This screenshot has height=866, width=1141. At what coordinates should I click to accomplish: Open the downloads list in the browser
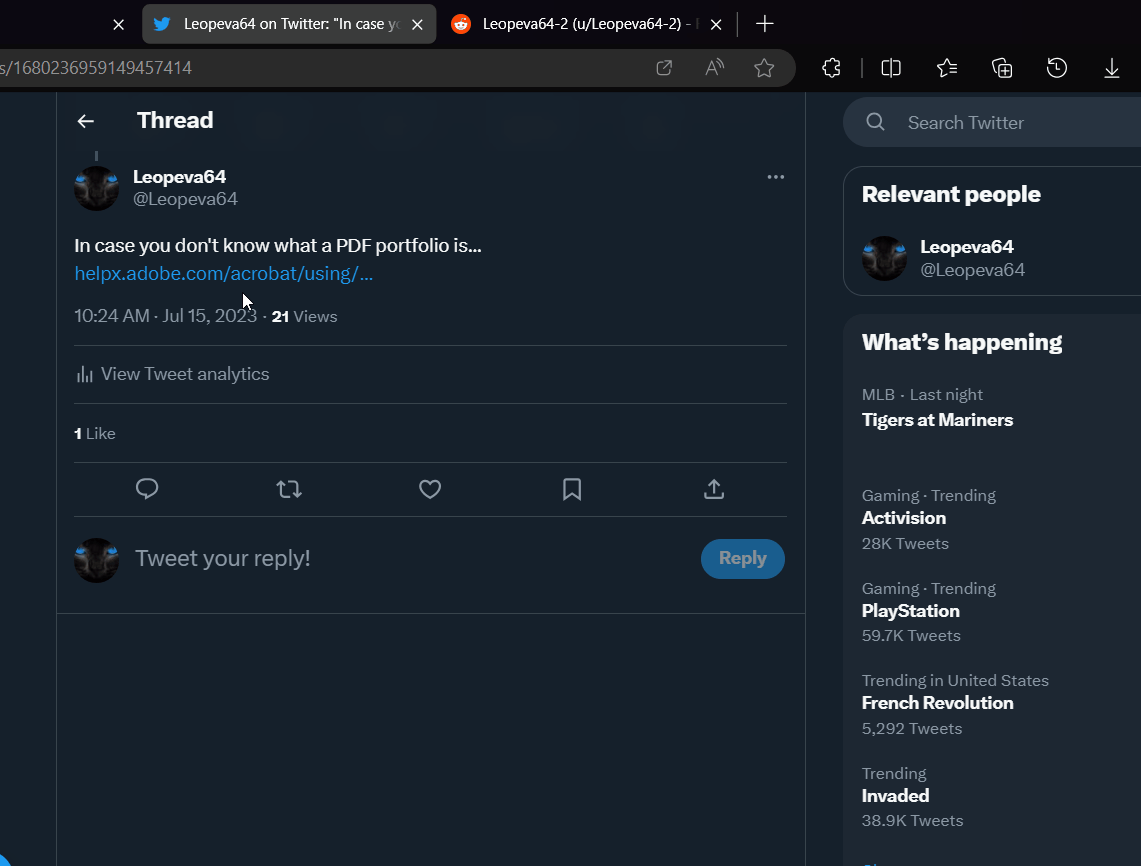1112,67
